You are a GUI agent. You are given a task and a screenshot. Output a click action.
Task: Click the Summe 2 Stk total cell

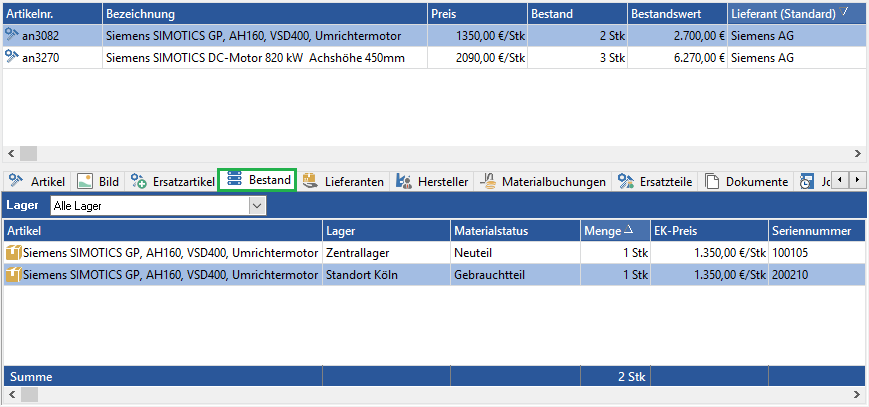pos(616,377)
